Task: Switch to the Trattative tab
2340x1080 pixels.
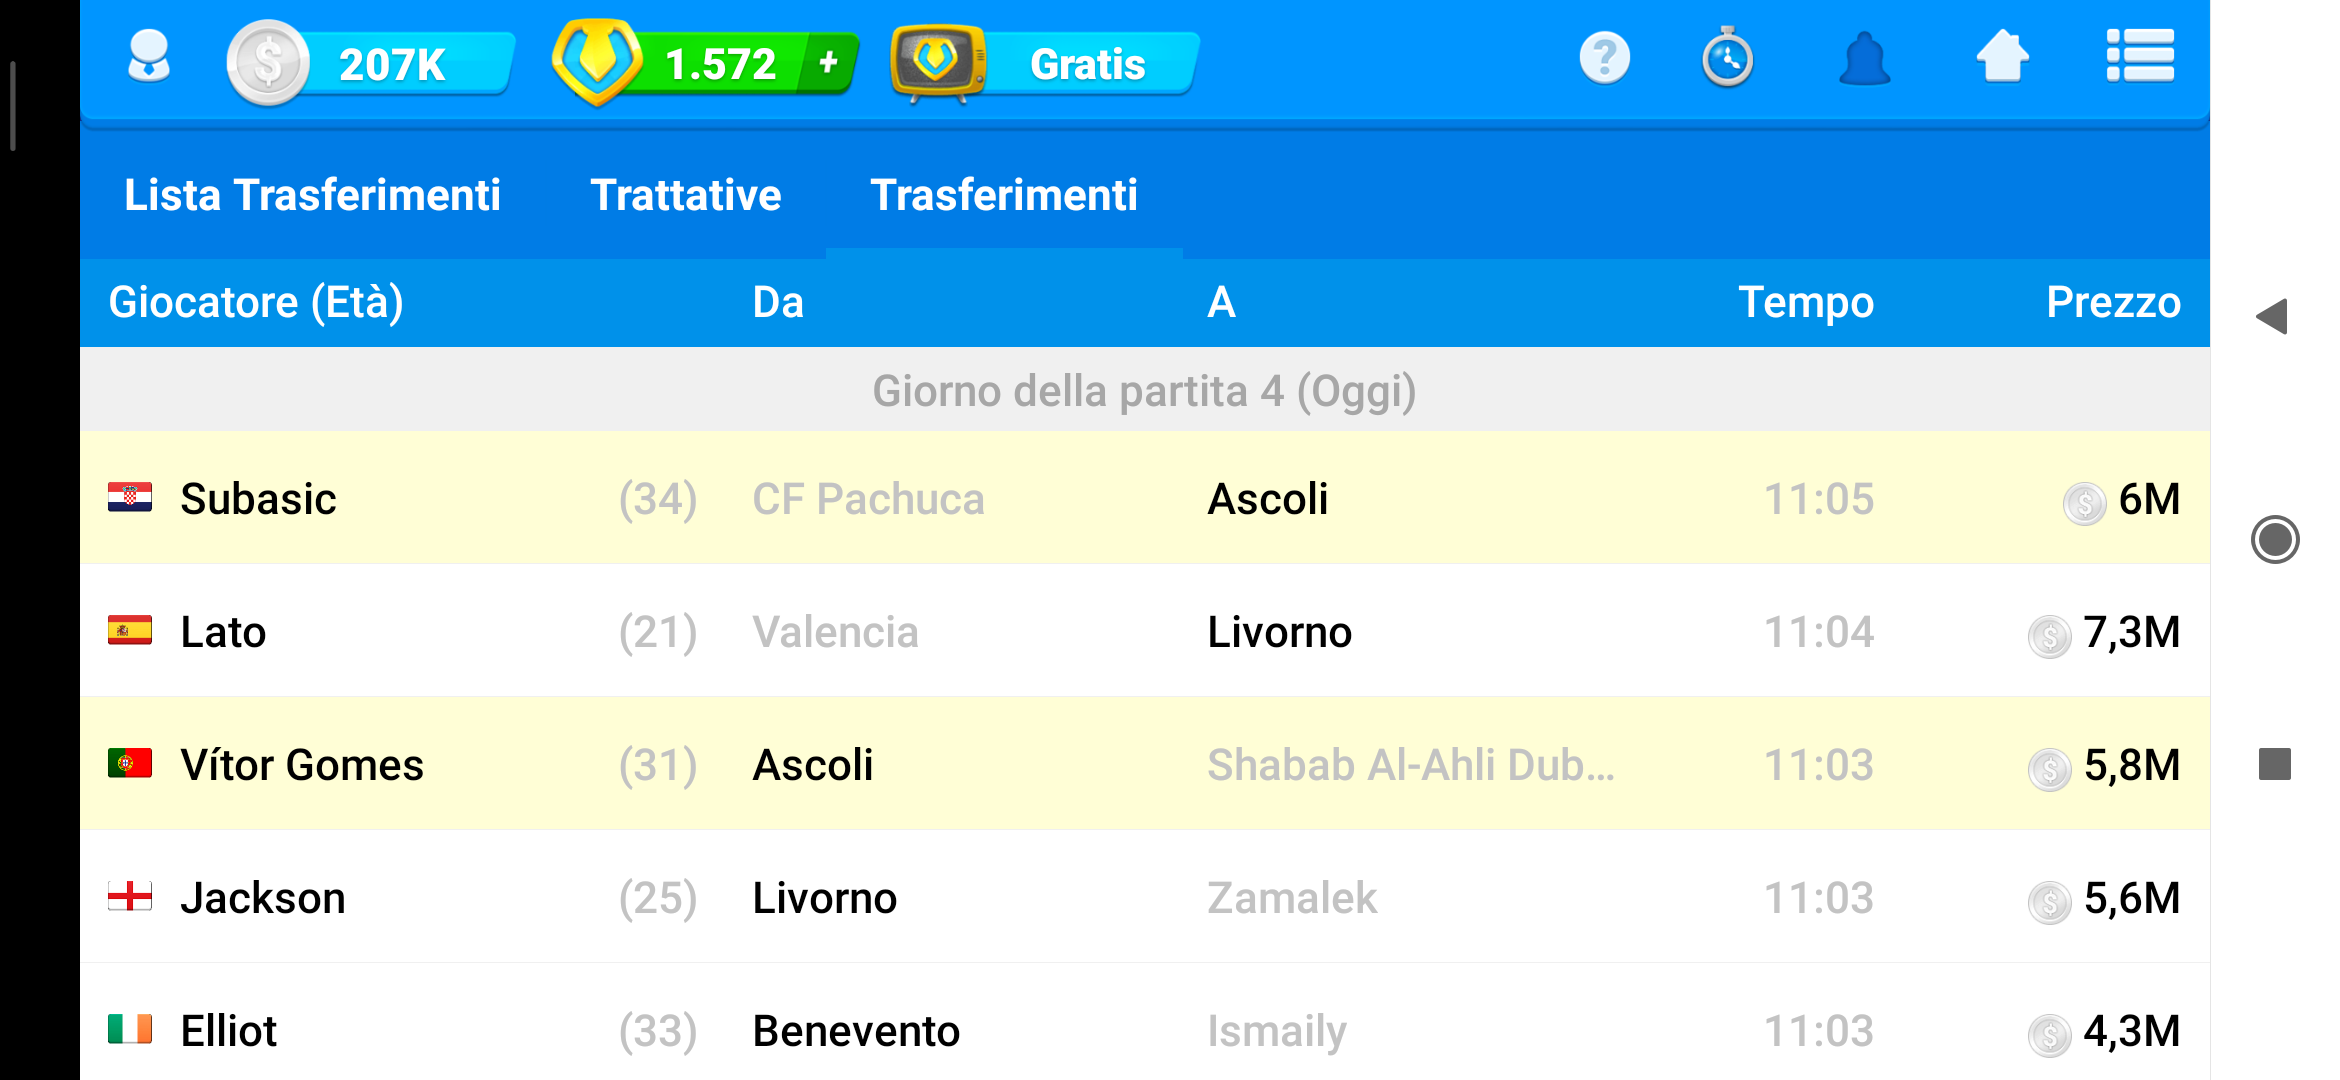Action: 686,195
